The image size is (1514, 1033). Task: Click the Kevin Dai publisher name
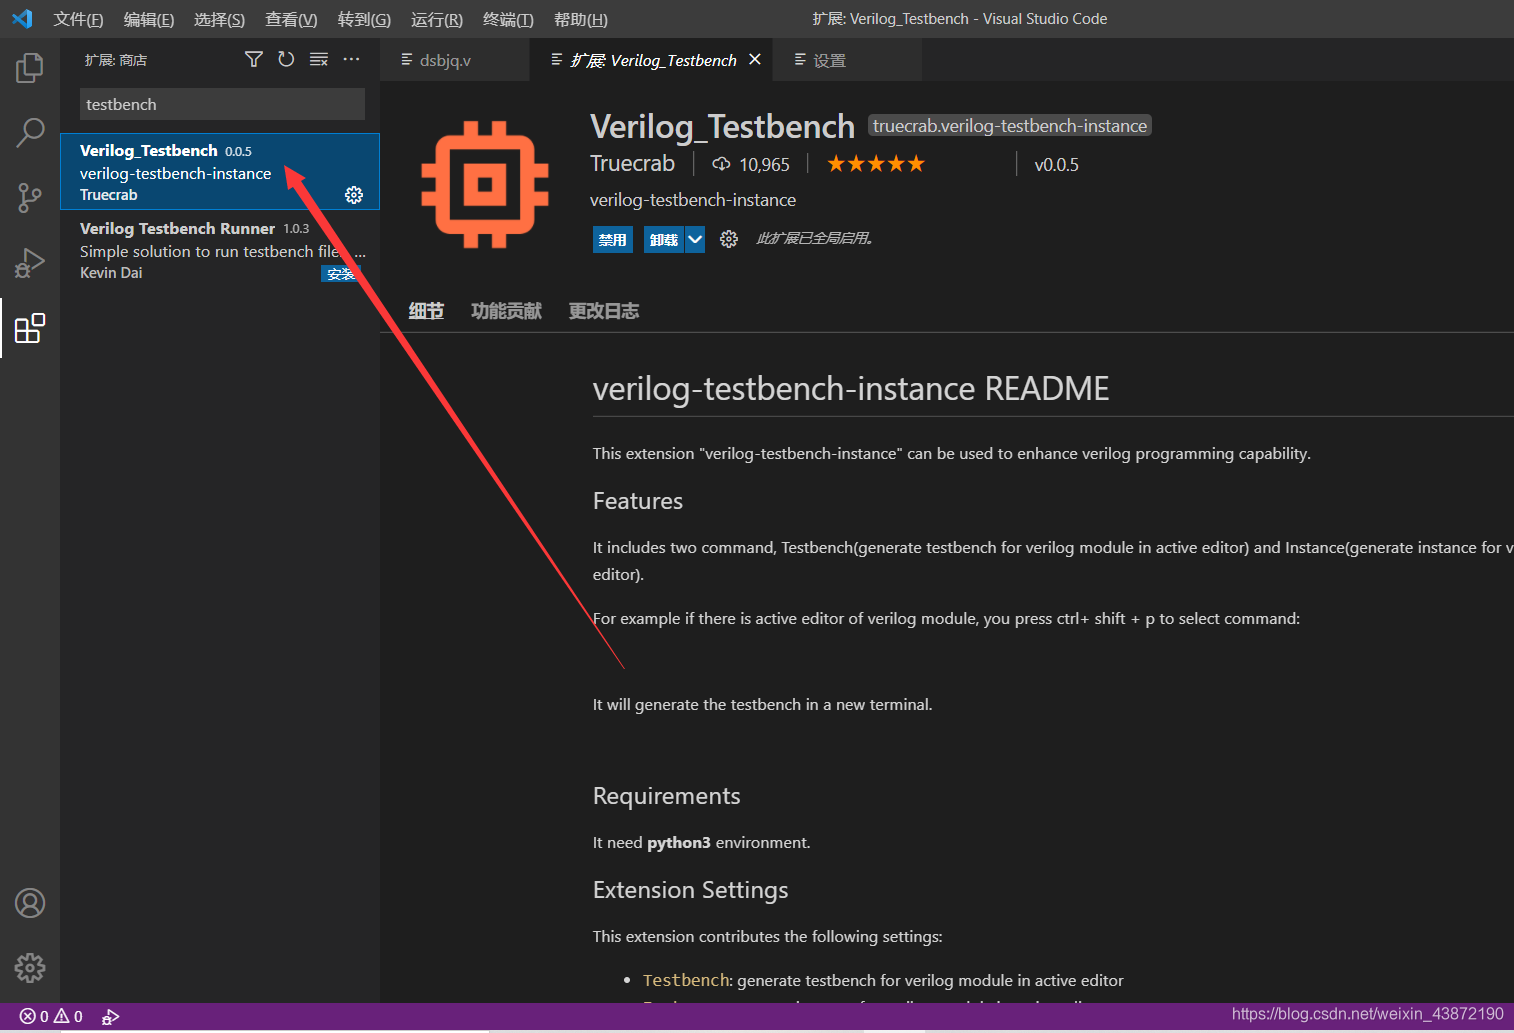(111, 273)
